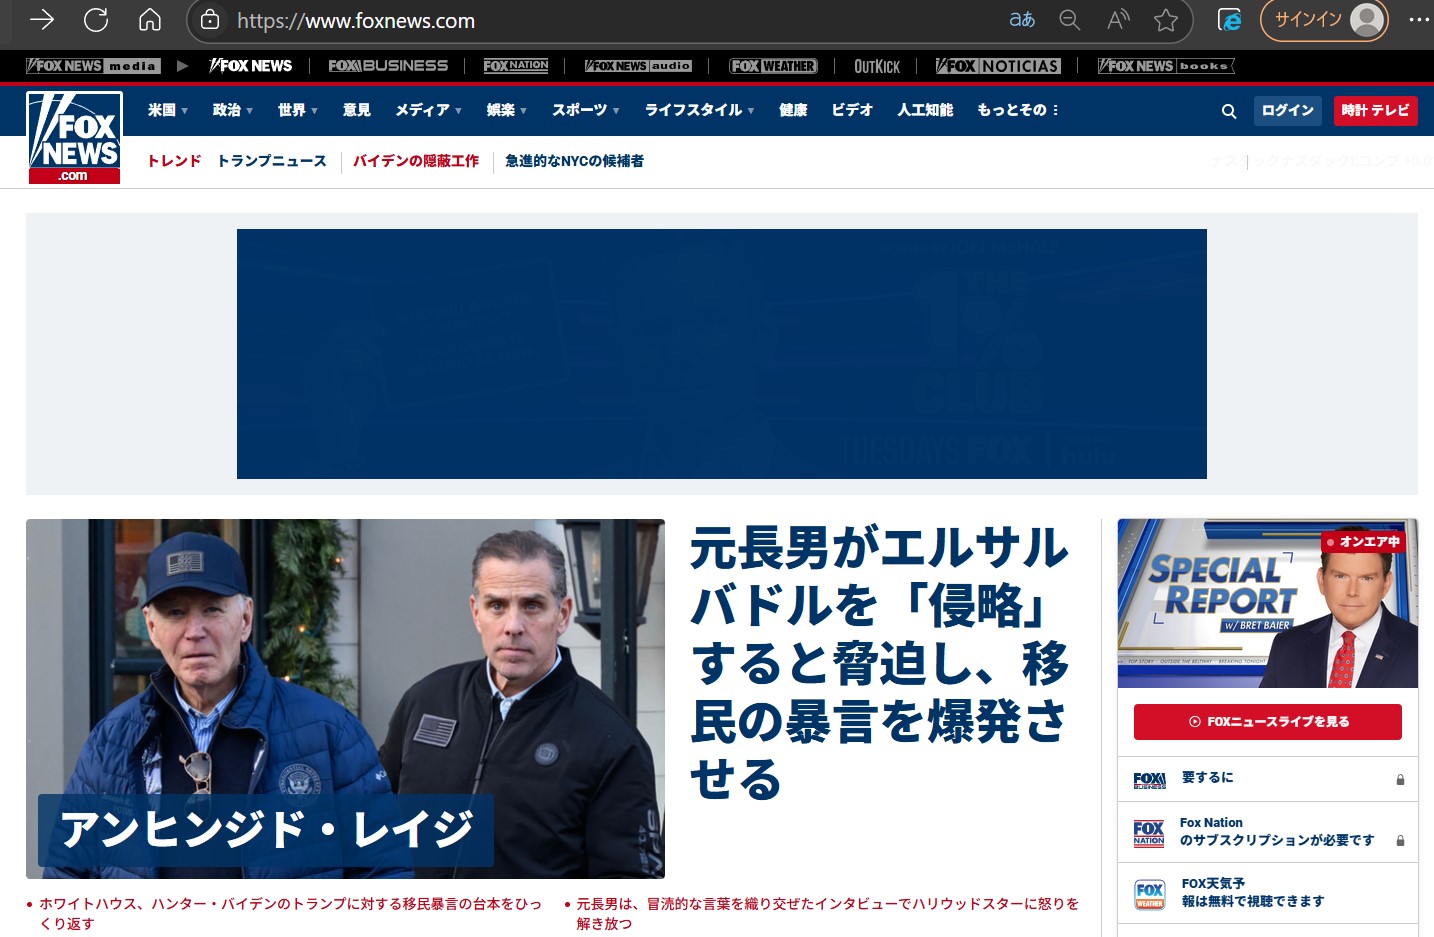This screenshot has width=1434, height=937.
Task: View site information lock icon
Action: [210, 20]
